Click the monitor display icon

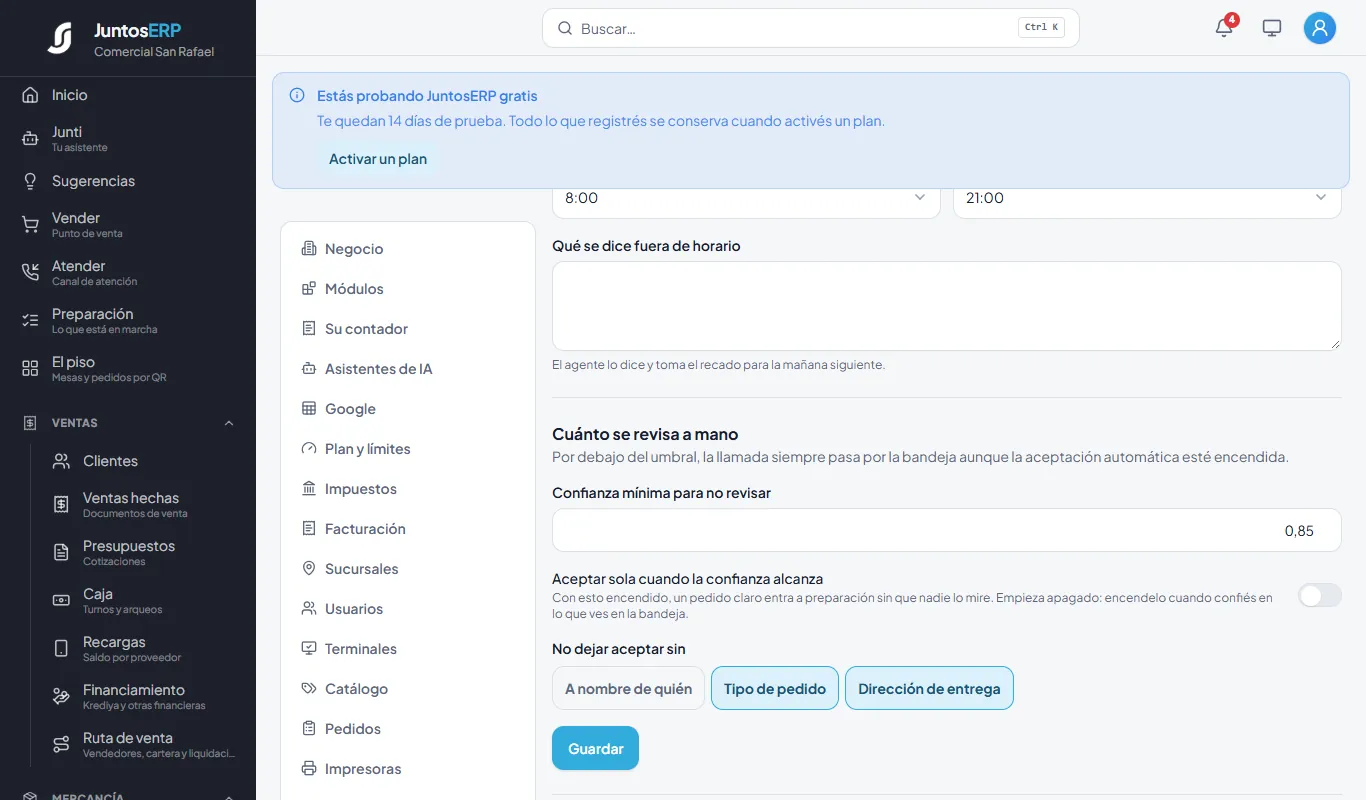(1272, 28)
